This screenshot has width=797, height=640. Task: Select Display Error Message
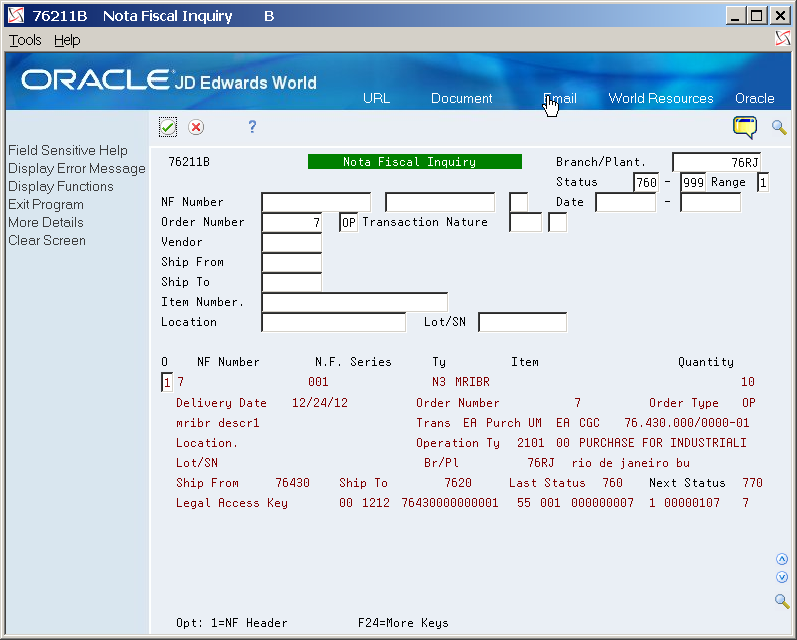[x=77, y=168]
